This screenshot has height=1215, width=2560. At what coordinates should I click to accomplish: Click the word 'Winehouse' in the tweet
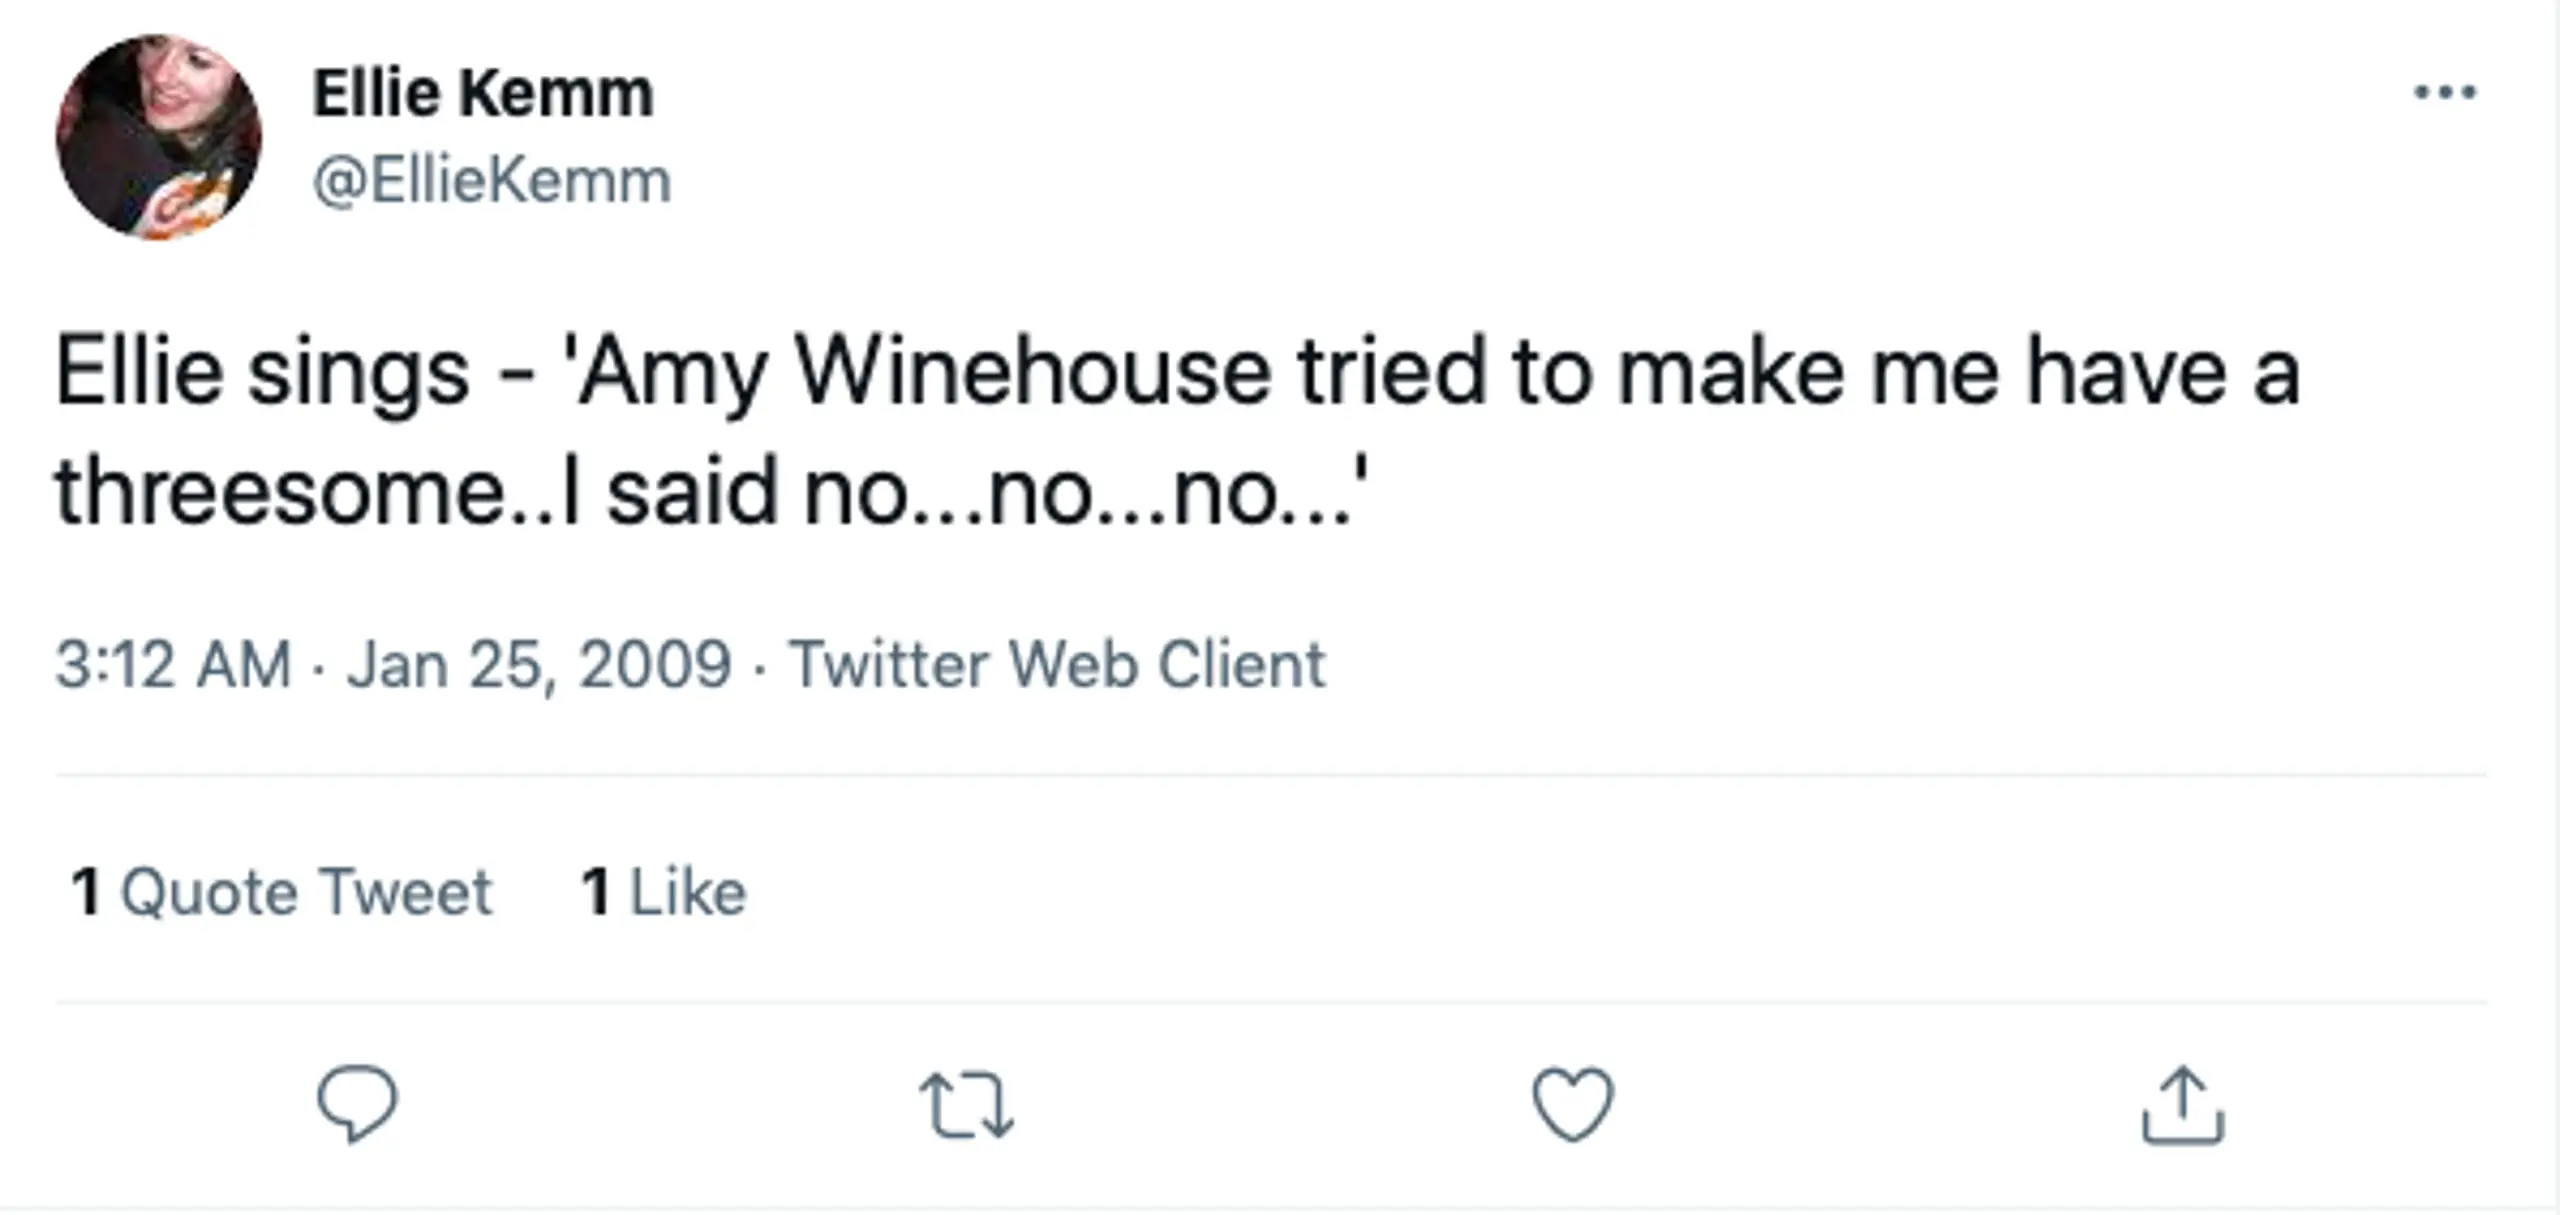(1032, 372)
